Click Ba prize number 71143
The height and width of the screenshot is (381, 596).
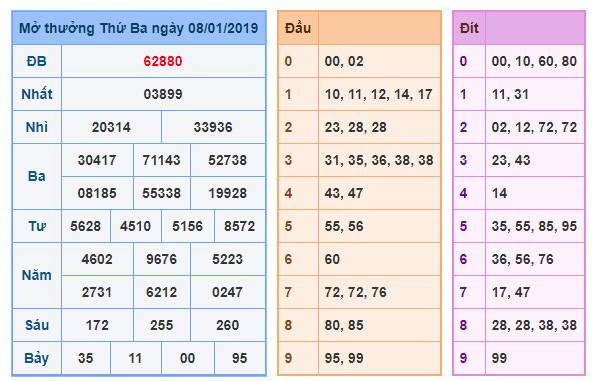[x=162, y=160]
